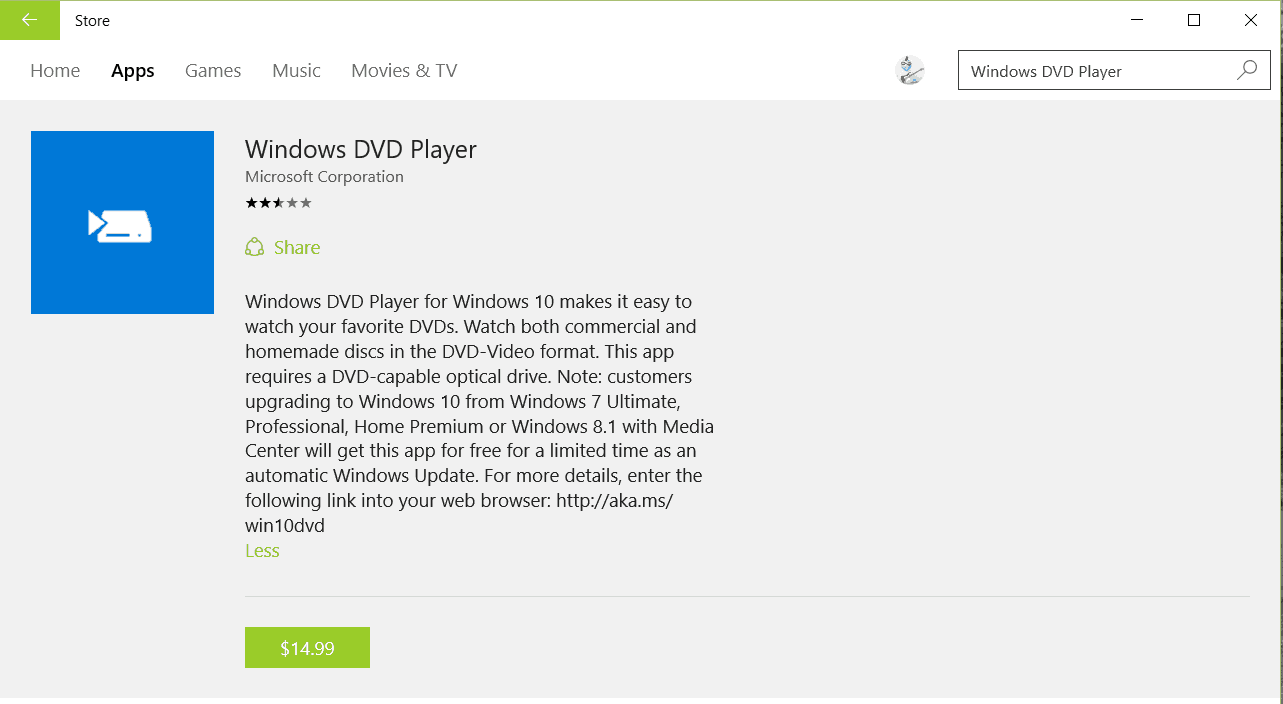Close the Store window
Viewport: 1283px width, 704px height.
[1251, 20]
